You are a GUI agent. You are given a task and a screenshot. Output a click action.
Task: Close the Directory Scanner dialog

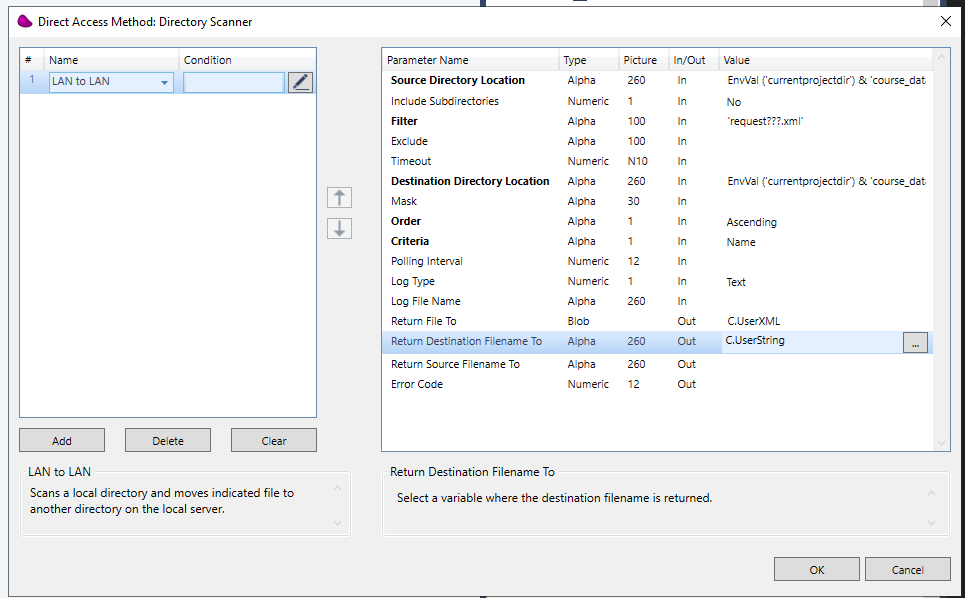coord(946,22)
